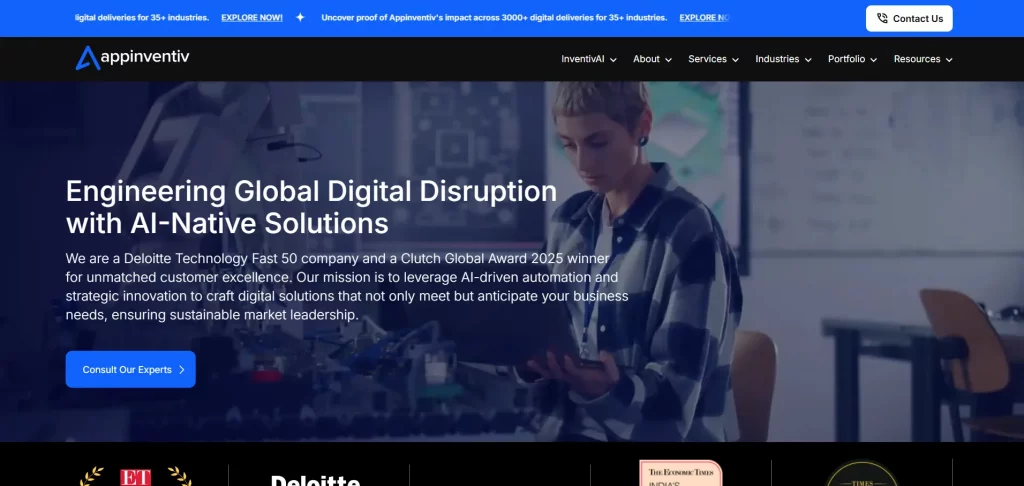Image resolution: width=1024 pixels, height=486 pixels.
Task: Click The Economic Times pink badge
Action: (680, 474)
